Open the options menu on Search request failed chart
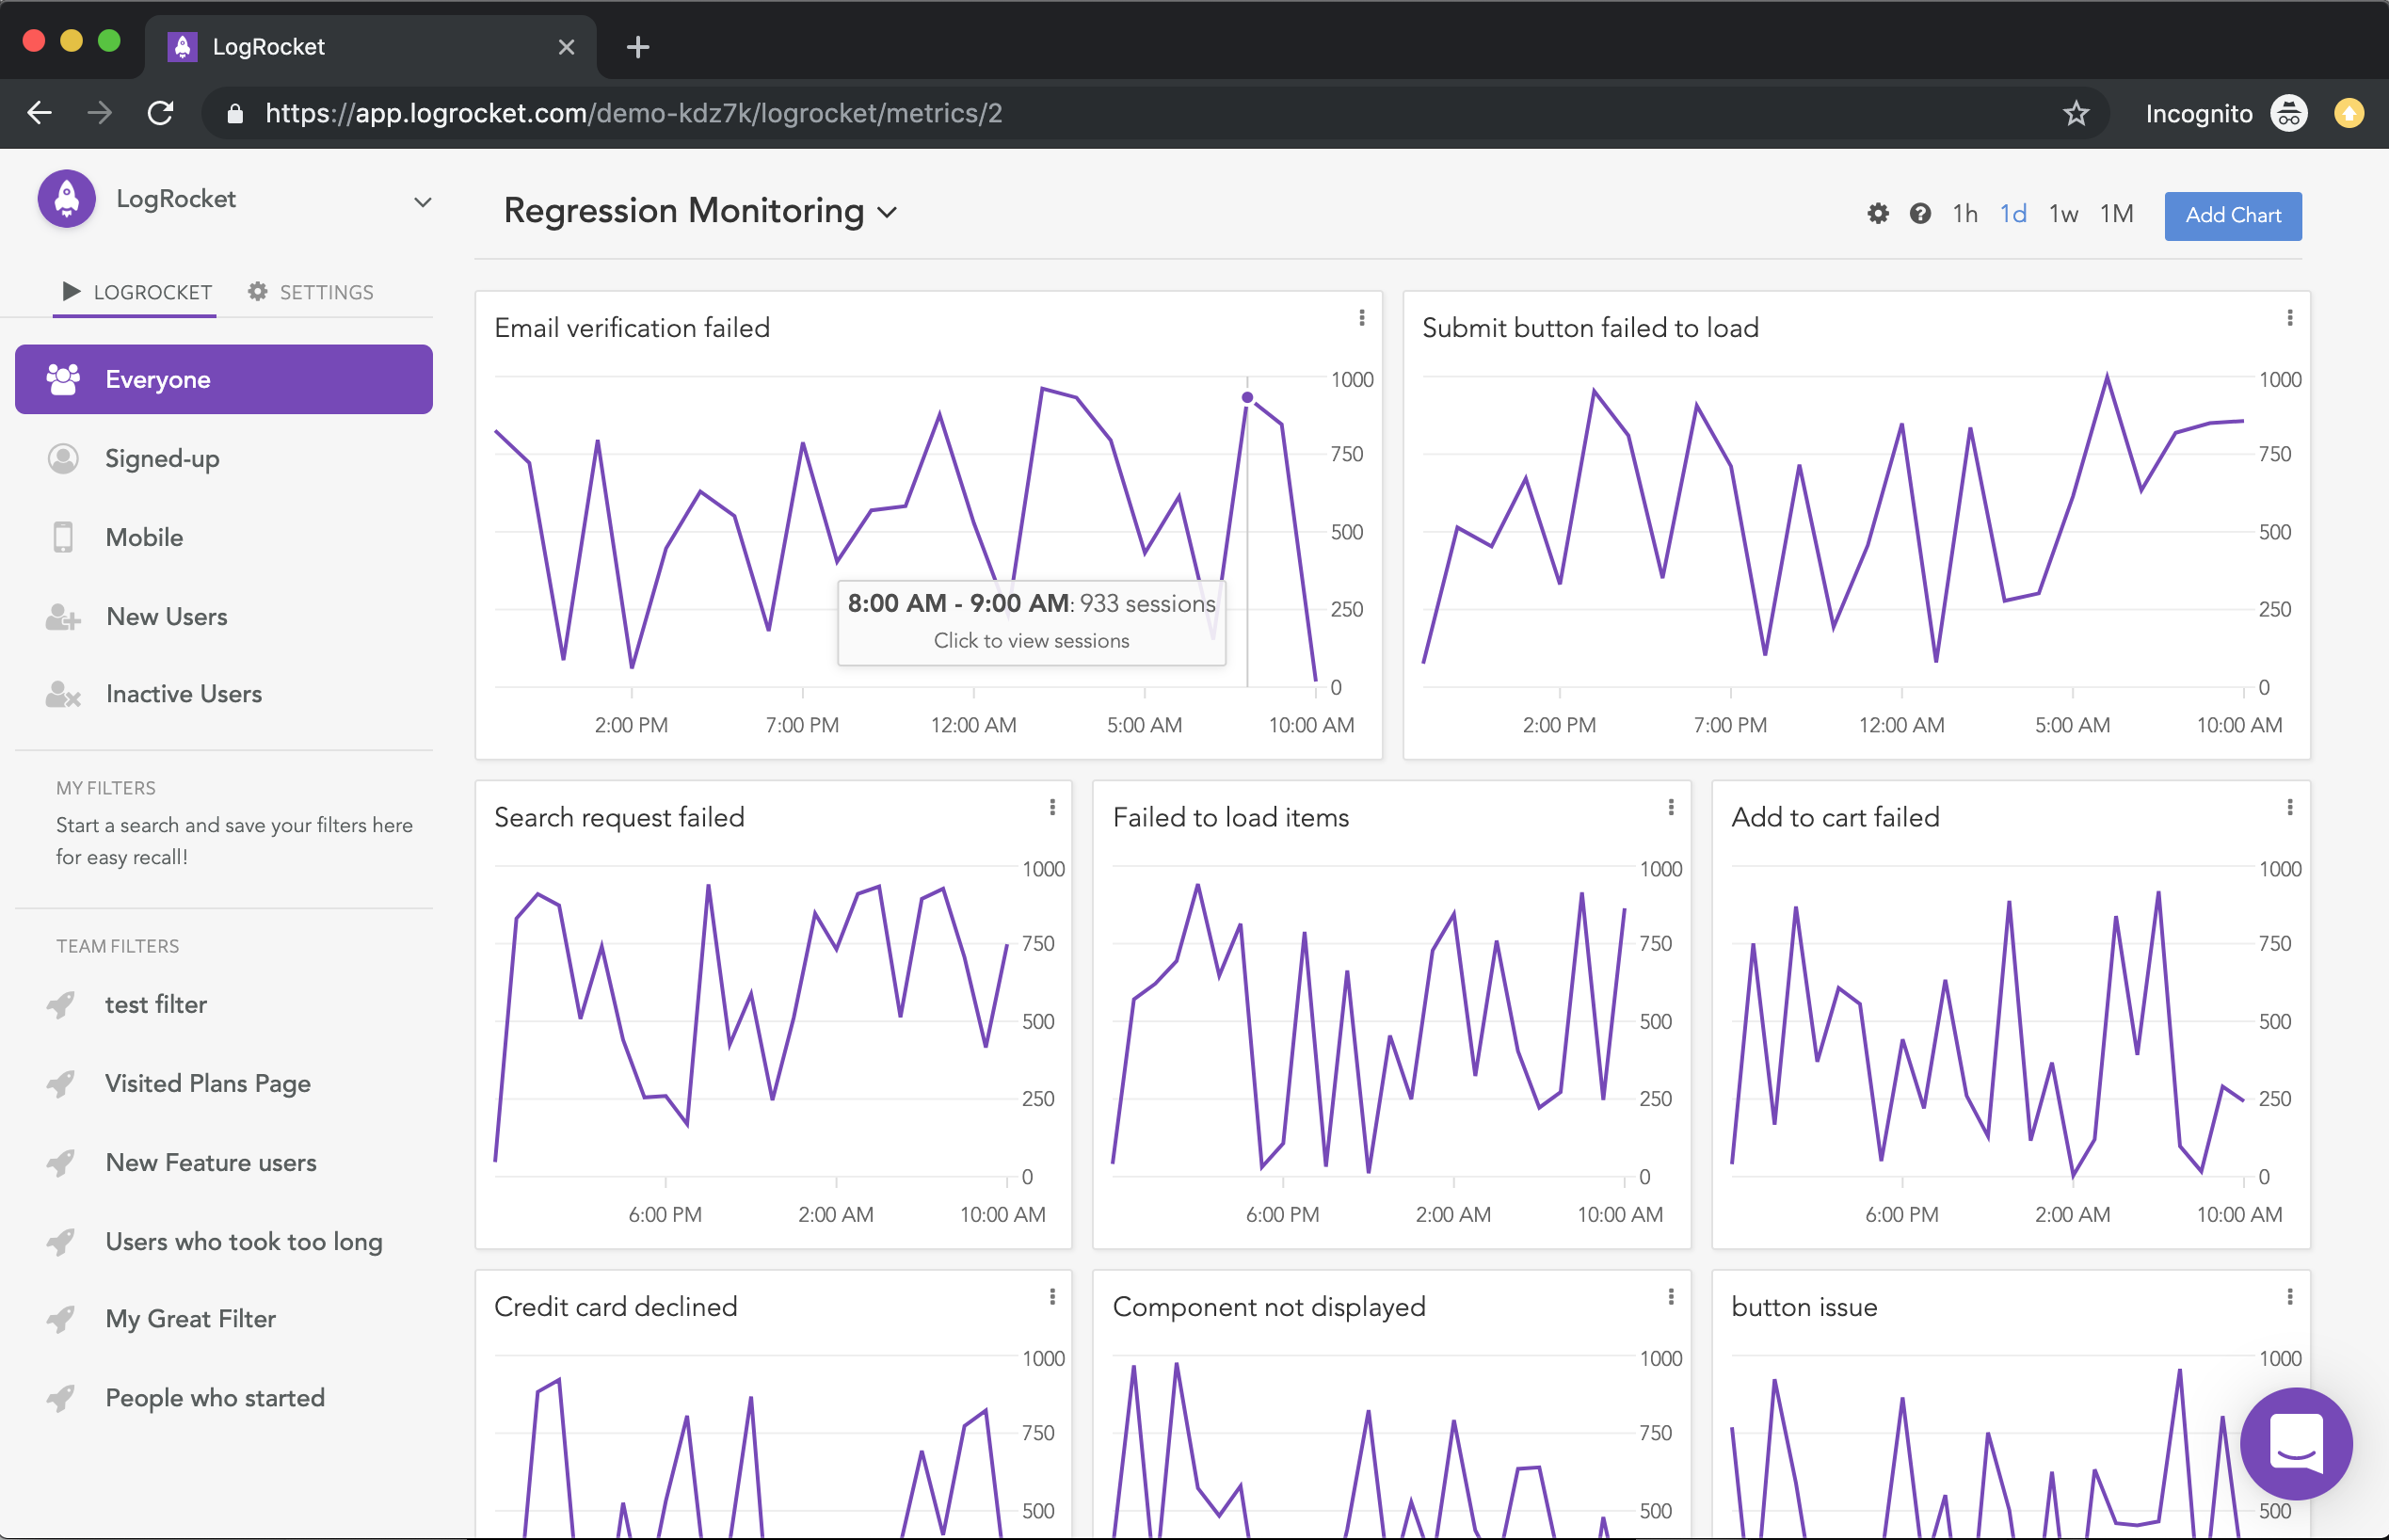 1052,807
